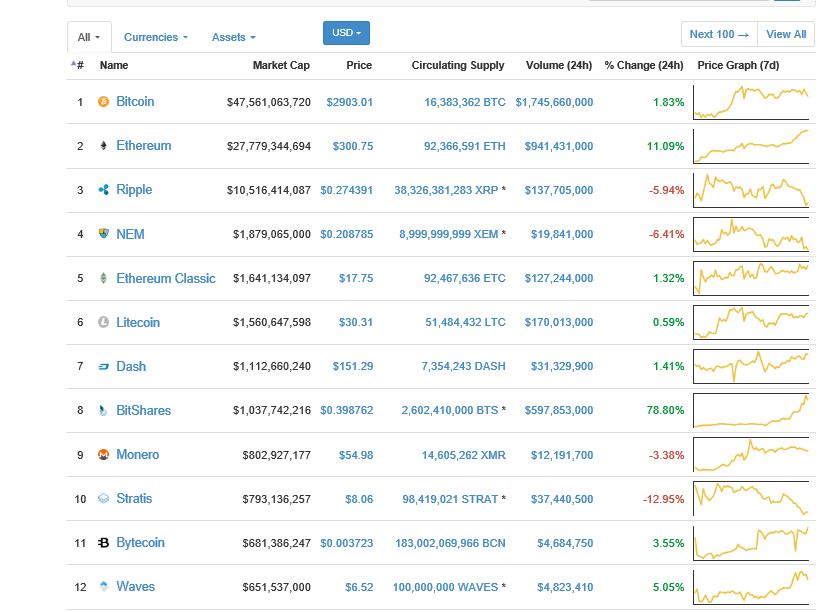Viewport: 831px width, 612px height.
Task: Click supply 183,002,069,966 BCN
Action: click(450, 543)
